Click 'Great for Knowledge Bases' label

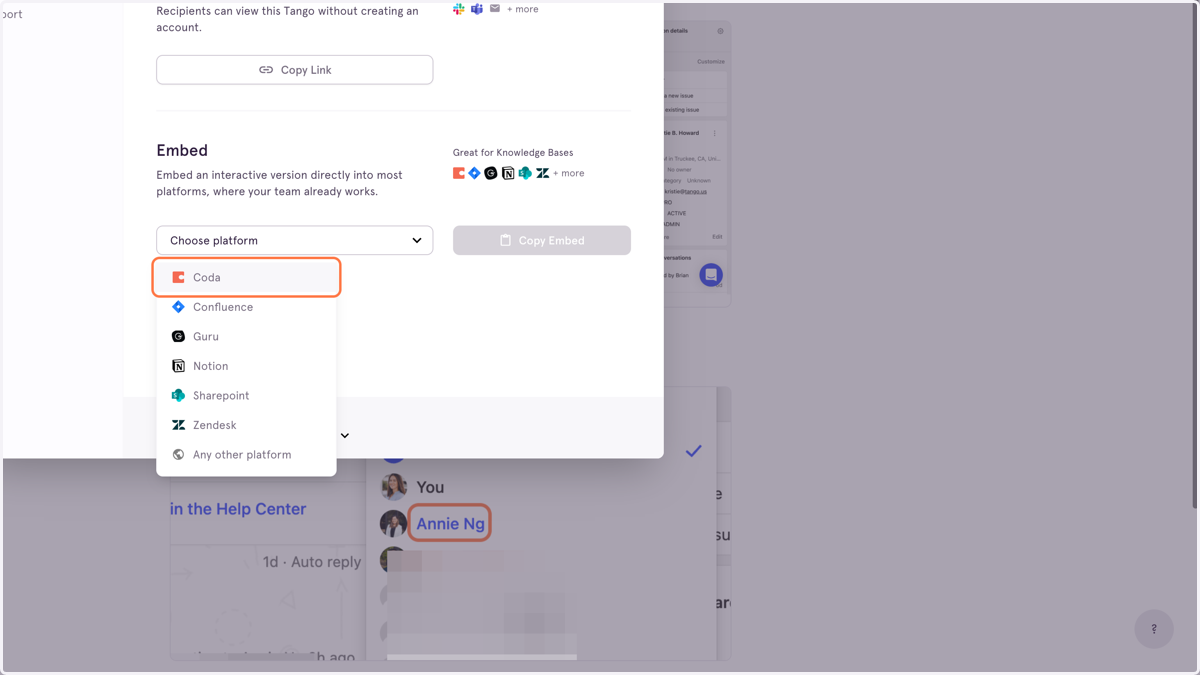click(513, 153)
